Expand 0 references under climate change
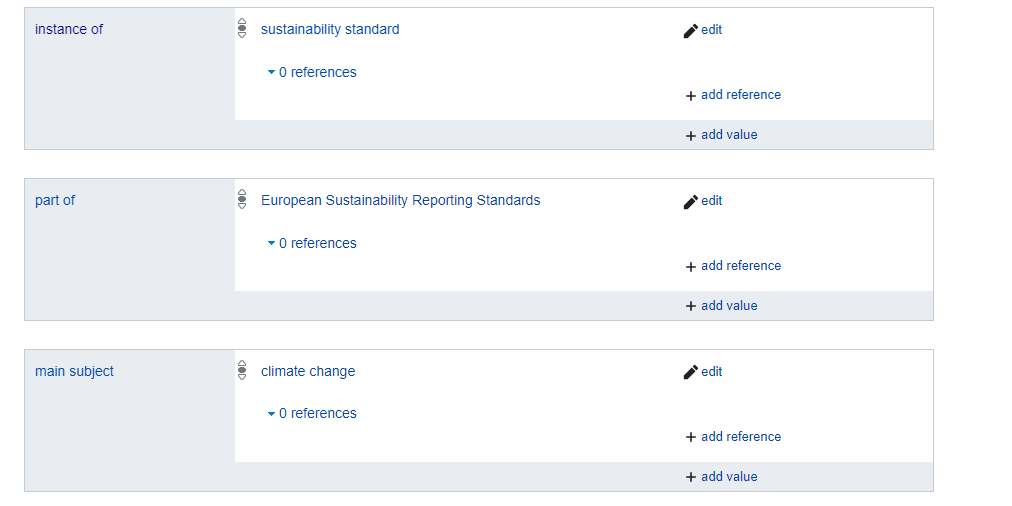This screenshot has height=506, width=1012. click(312, 413)
